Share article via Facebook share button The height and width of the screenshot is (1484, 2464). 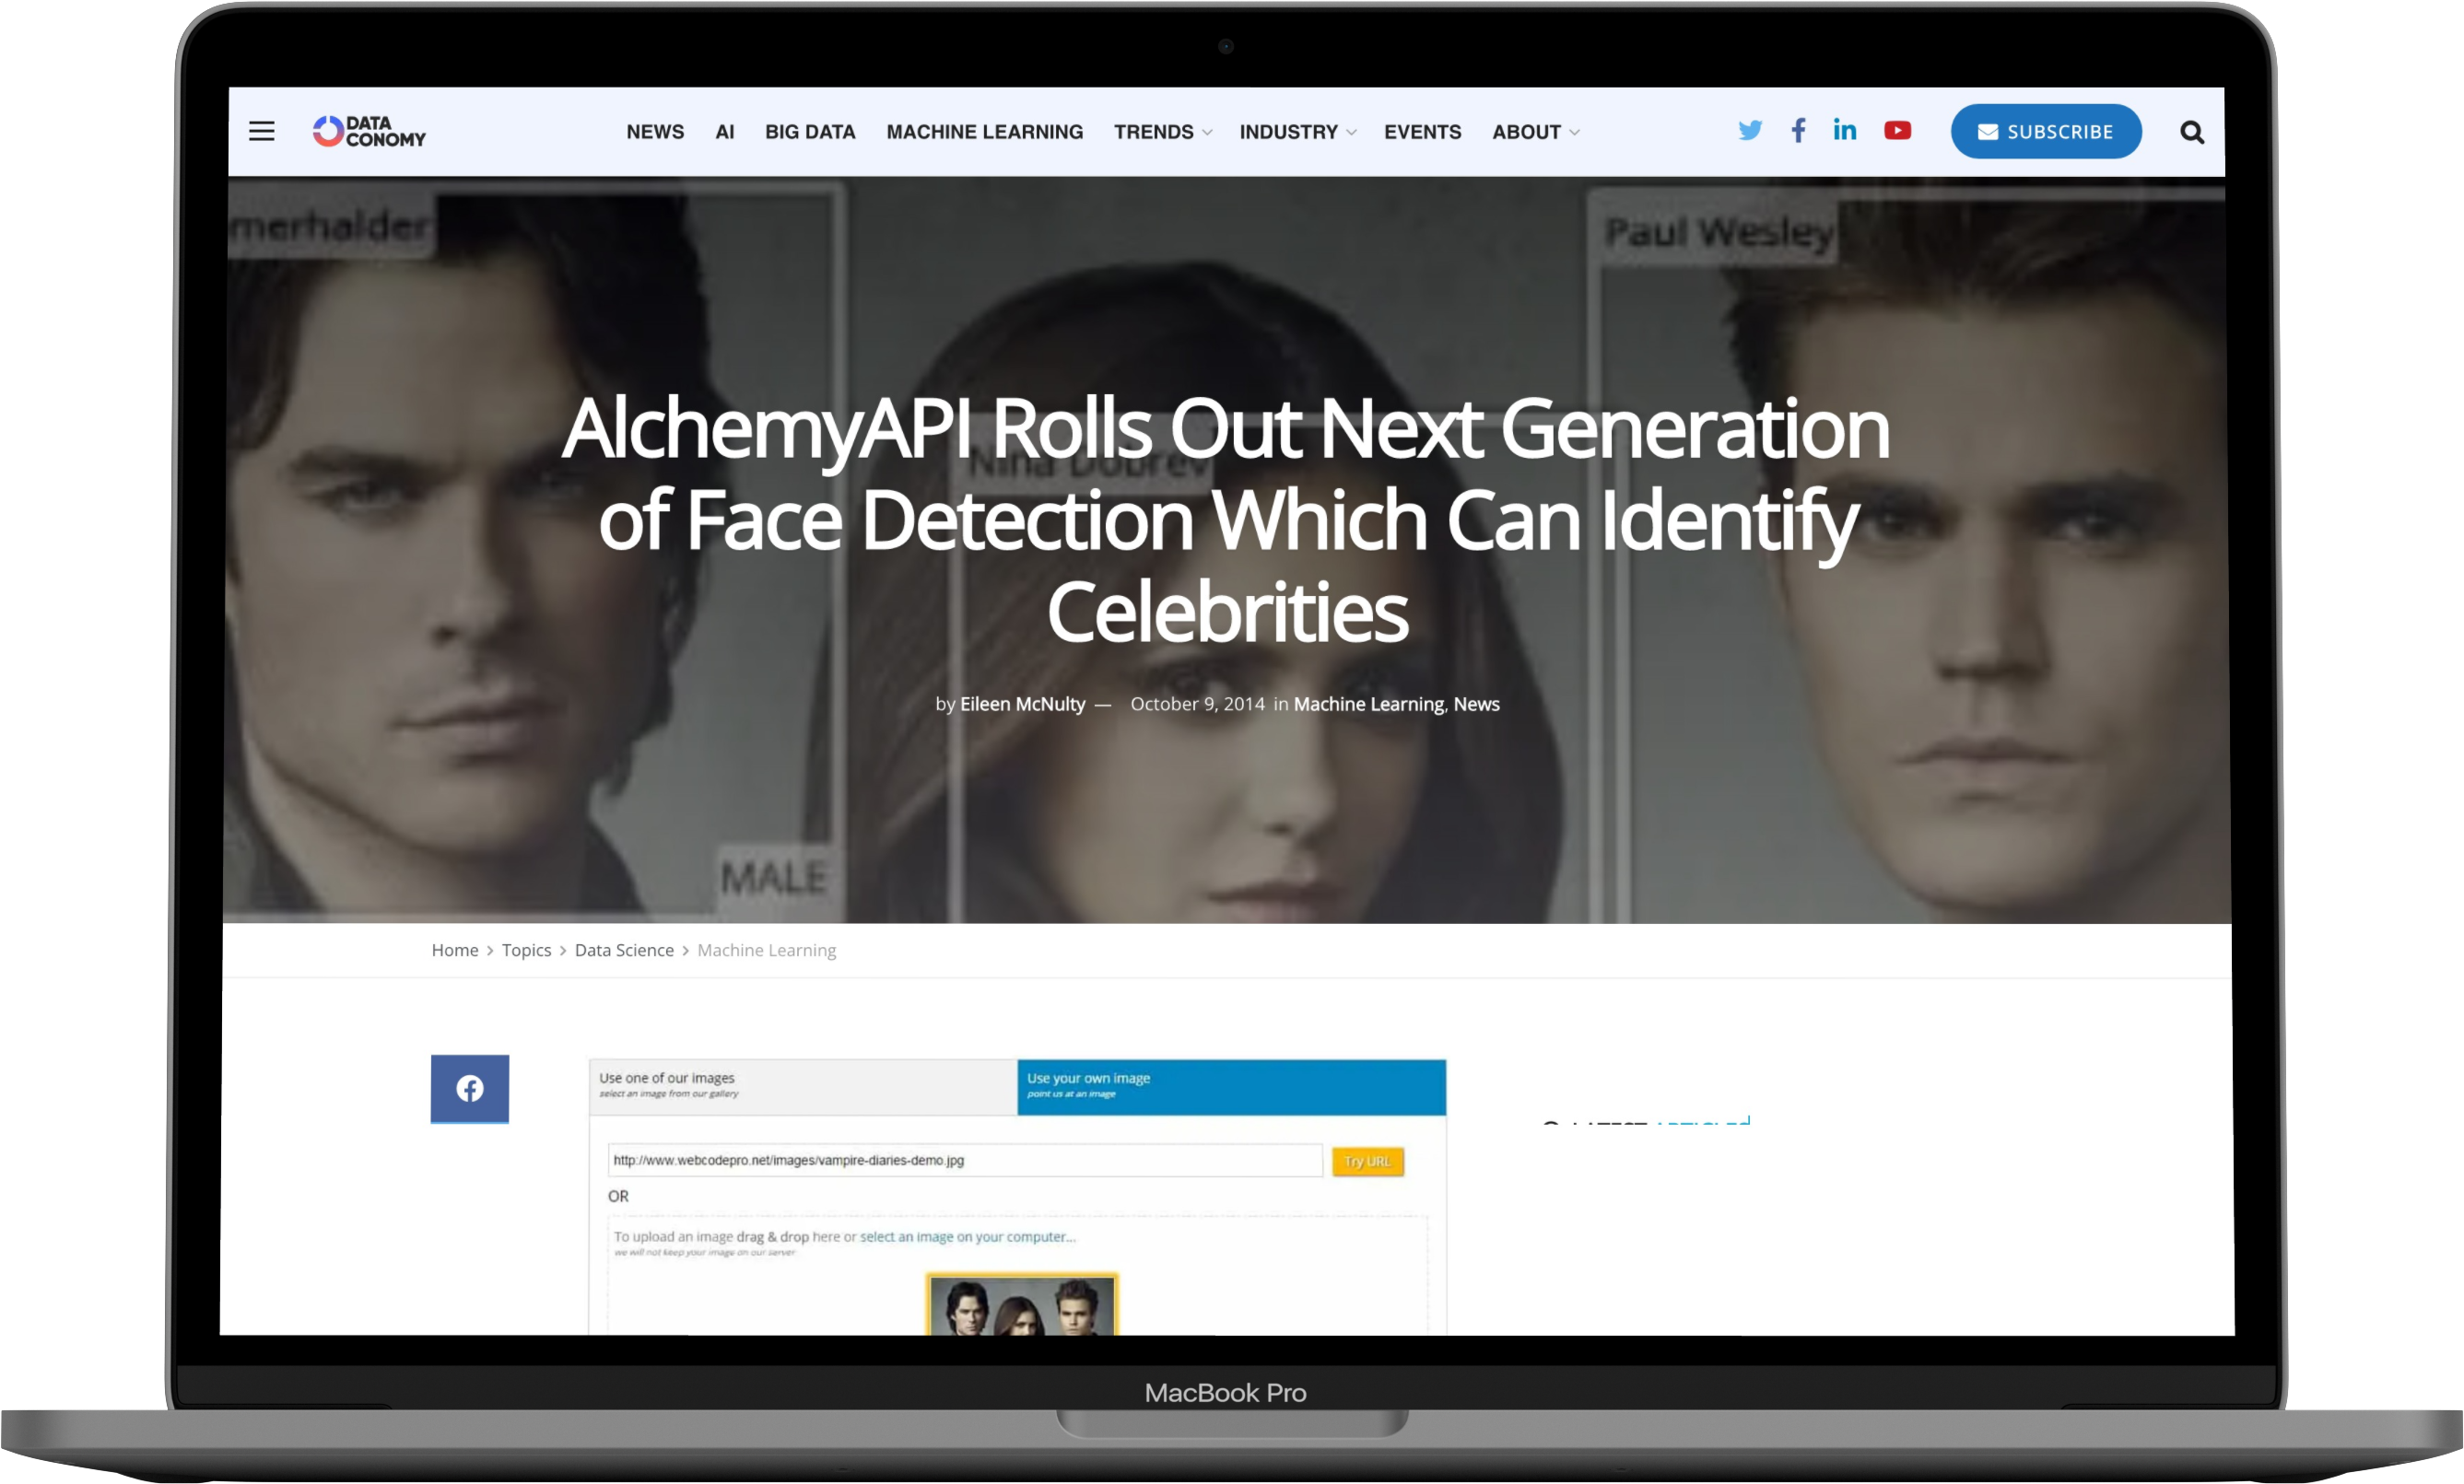470,1088
